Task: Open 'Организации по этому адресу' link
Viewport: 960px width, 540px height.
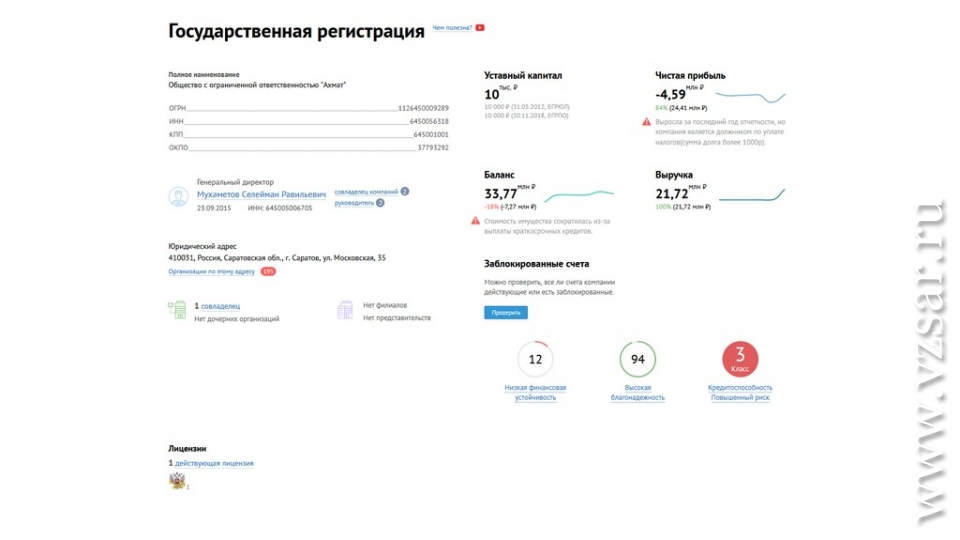Action: 212,271
